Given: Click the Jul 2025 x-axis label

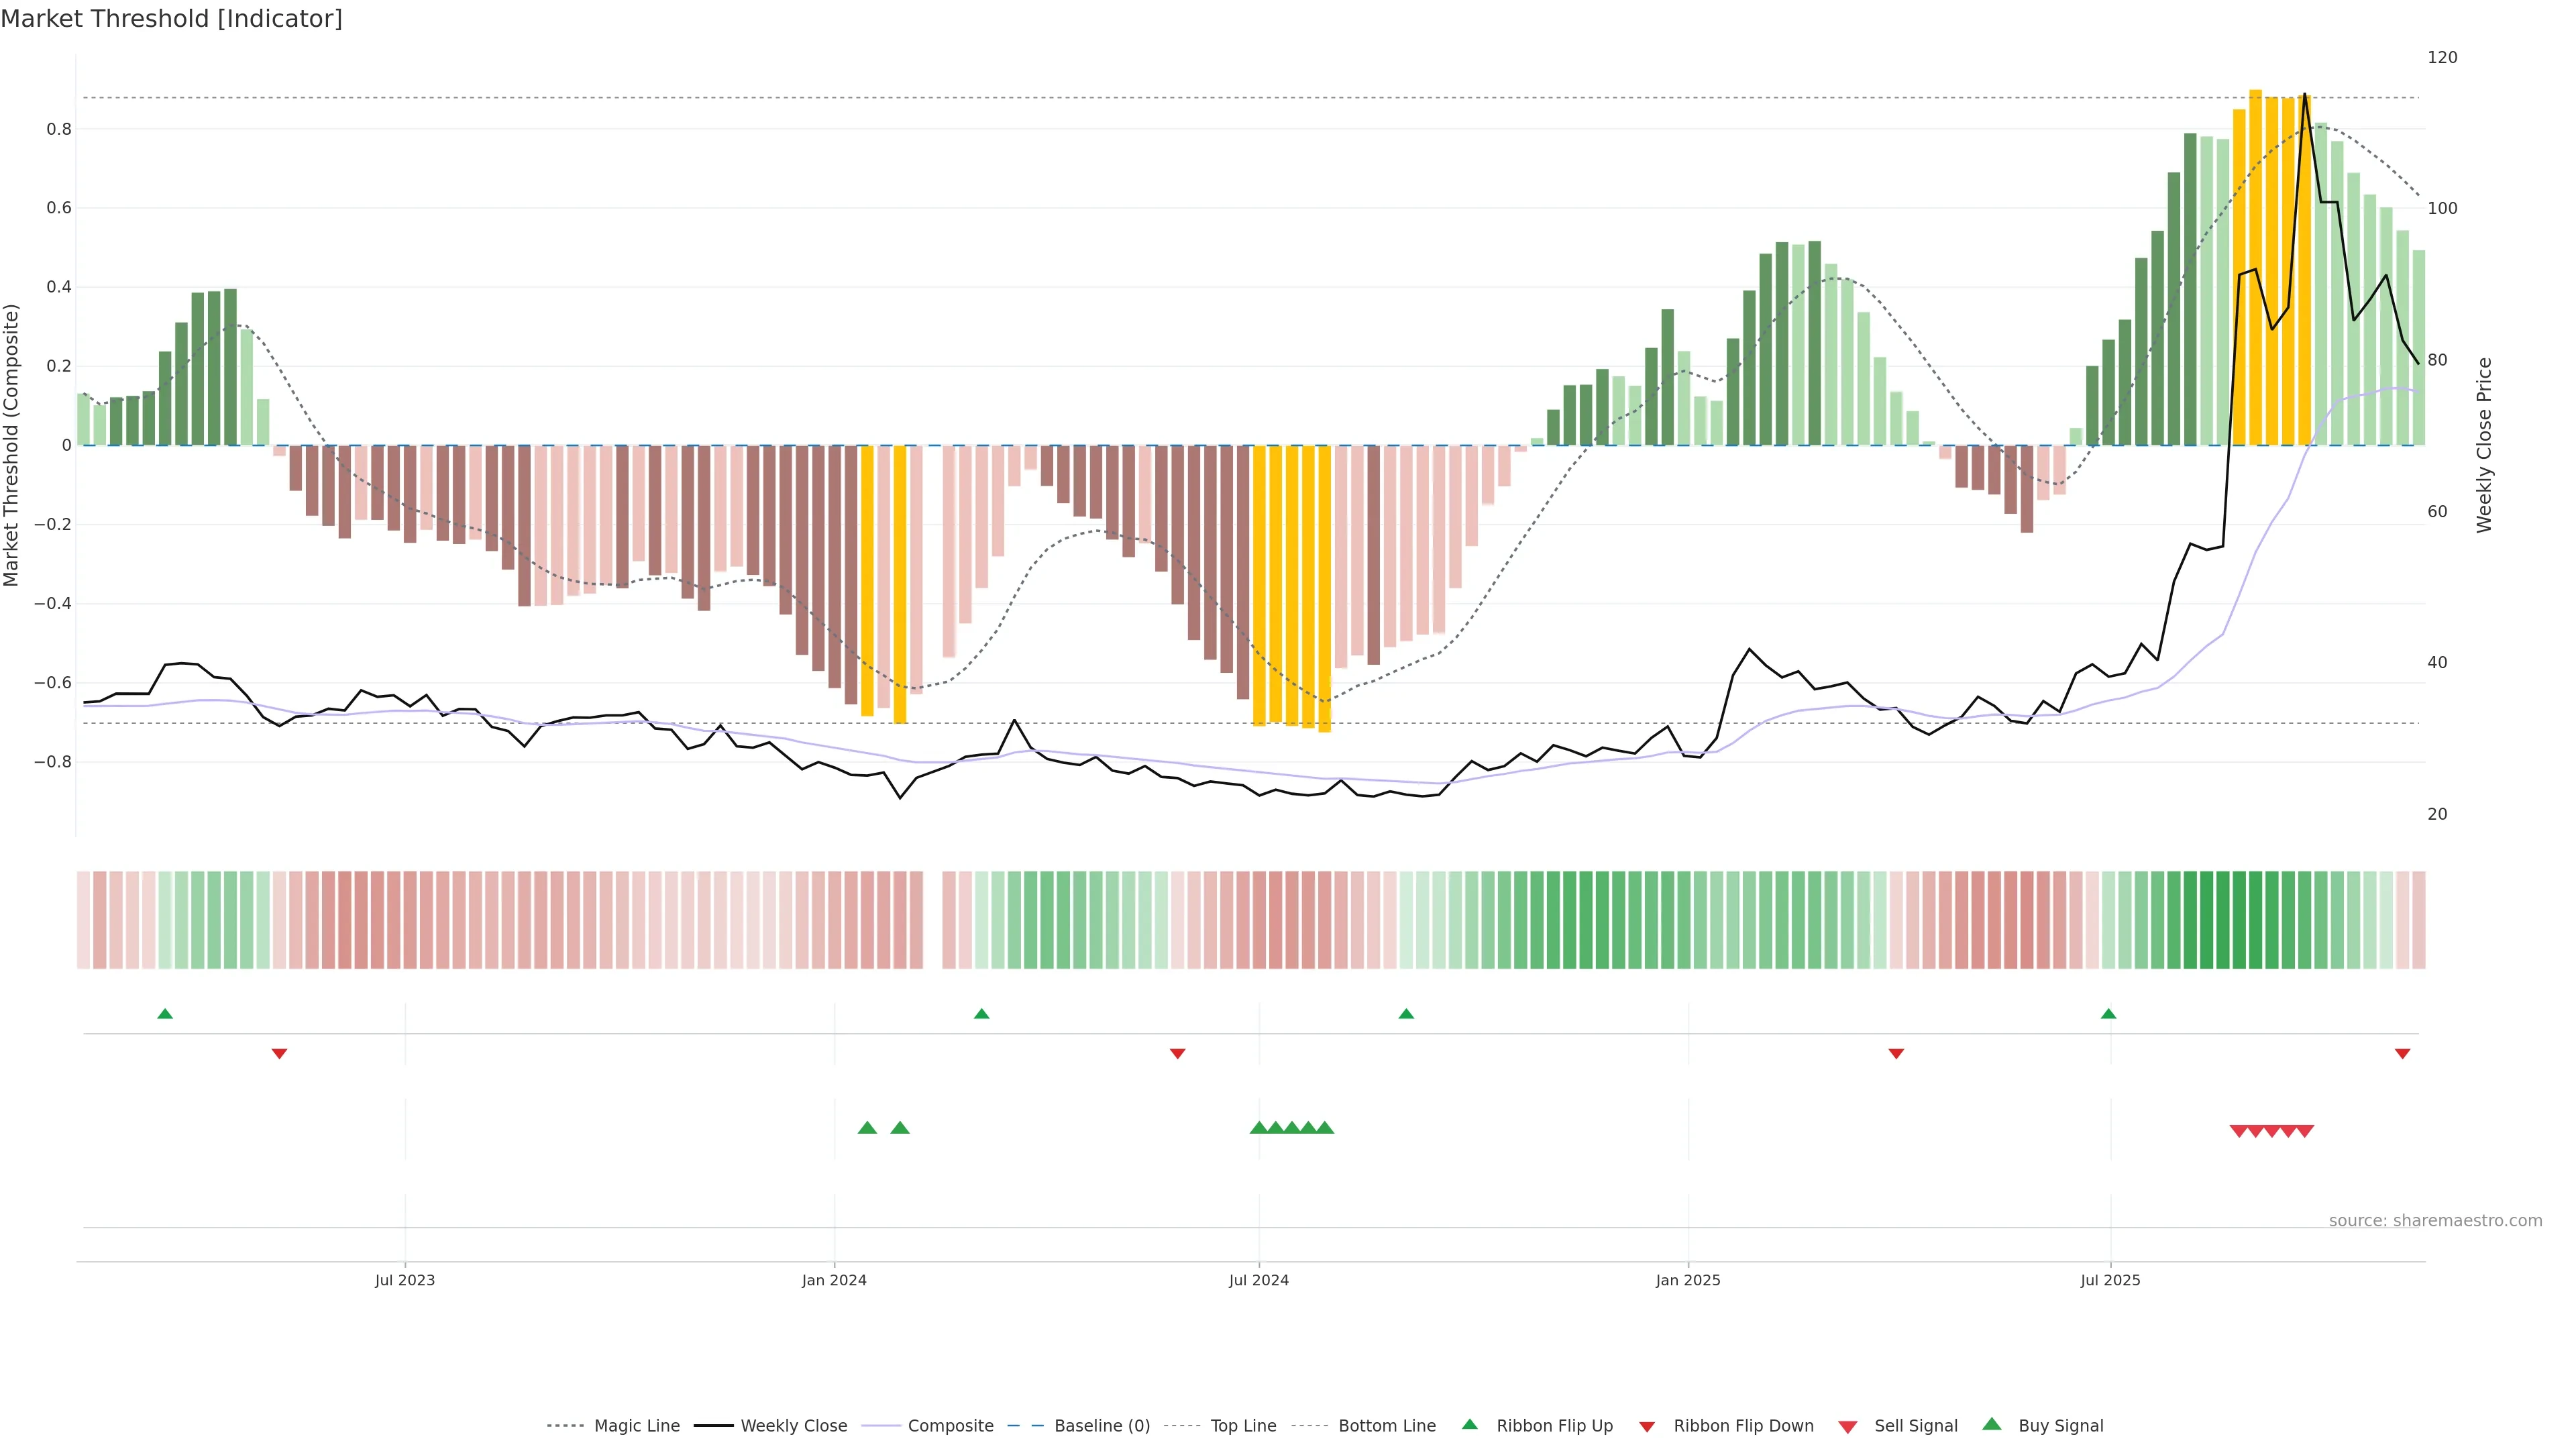Looking at the screenshot, I should coord(2110,1280).
